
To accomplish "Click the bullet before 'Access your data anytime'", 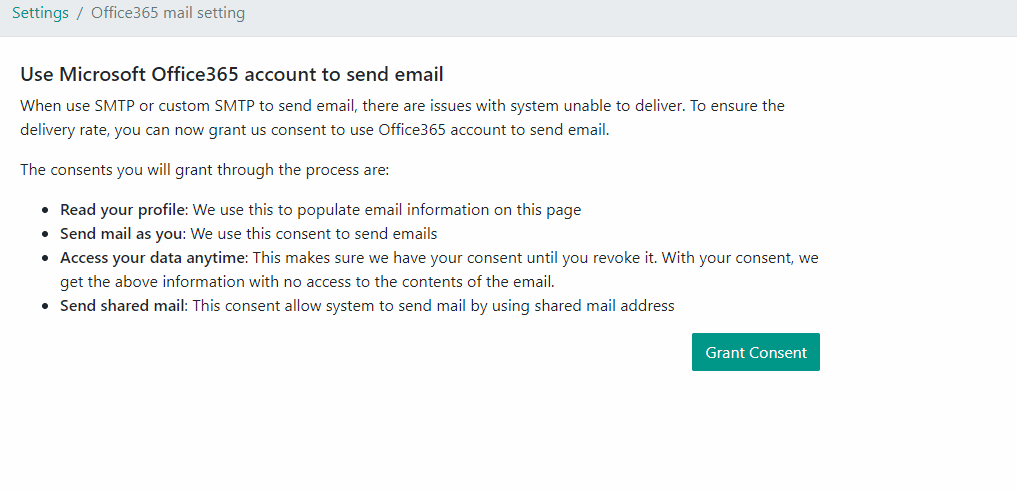I will pos(45,258).
